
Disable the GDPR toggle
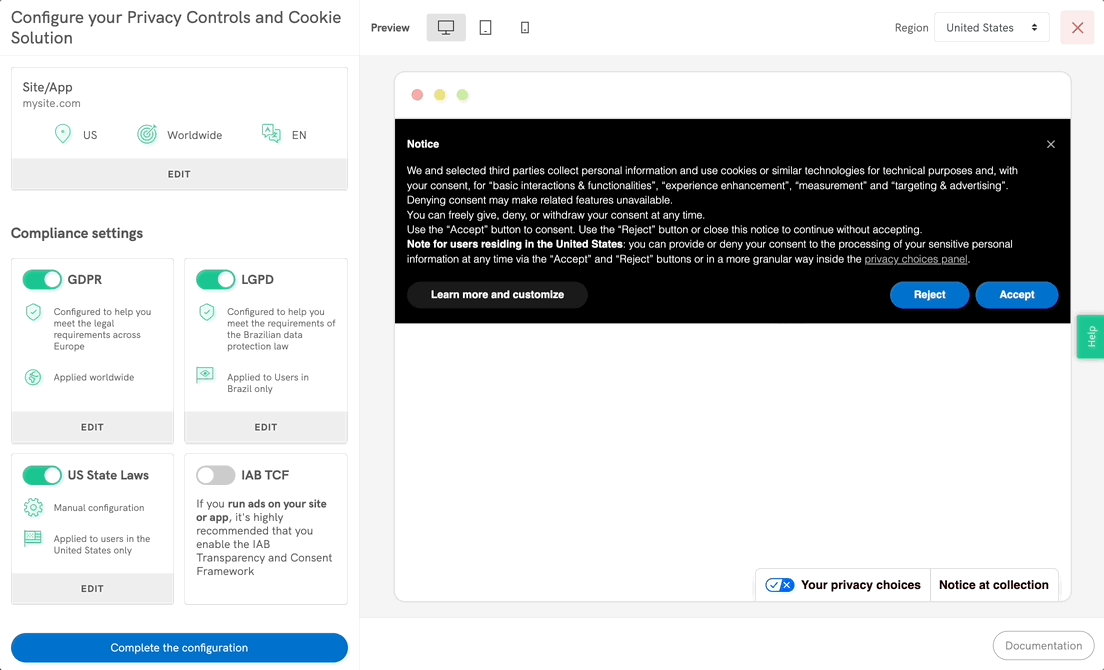pos(42,280)
